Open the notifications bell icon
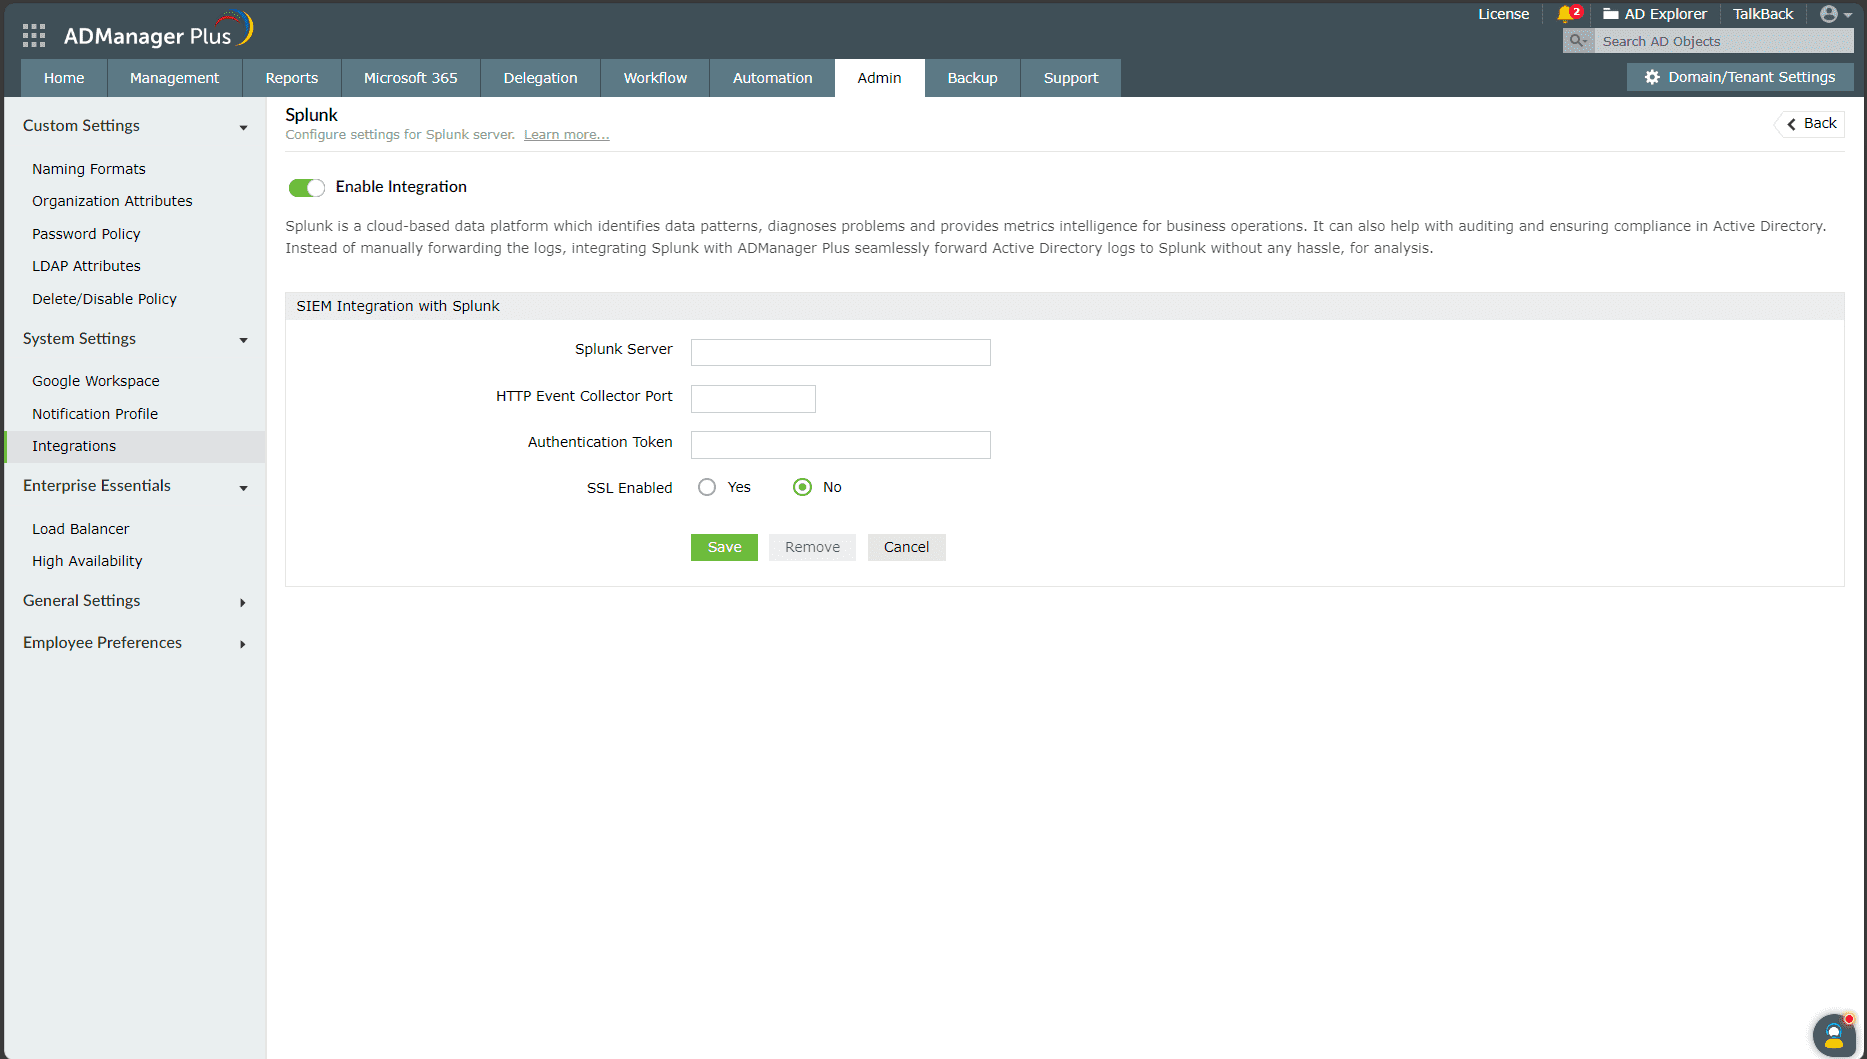The width and height of the screenshot is (1867, 1059). [x=1566, y=14]
